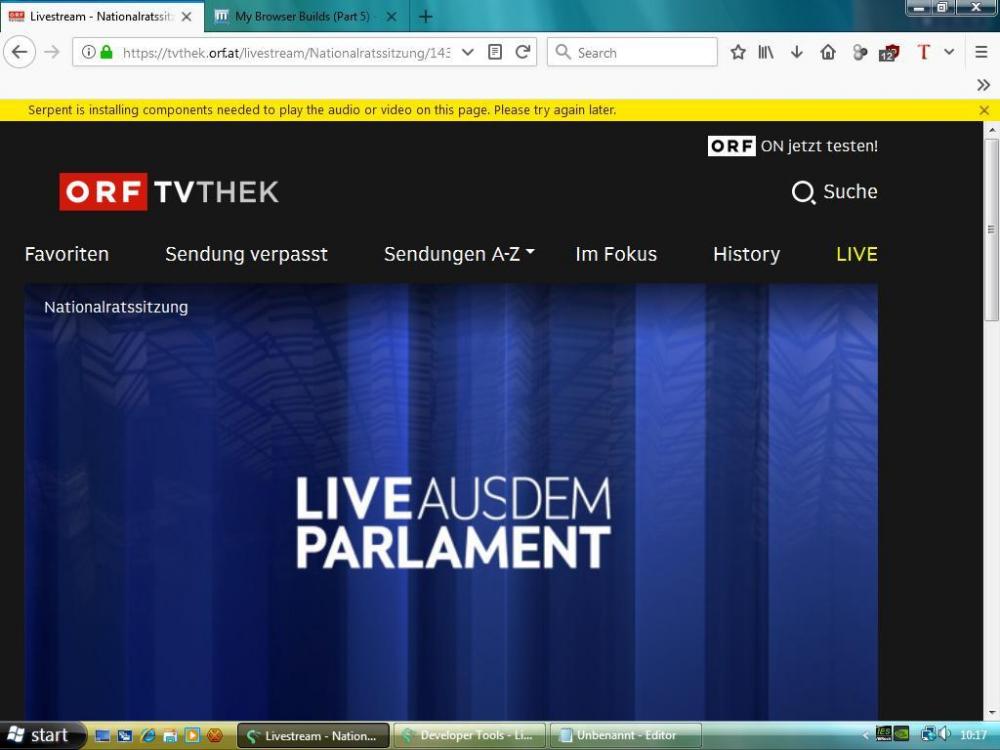Expand Sendungen A-Z dropdown menu
The width and height of the screenshot is (1000, 750).
[459, 254]
